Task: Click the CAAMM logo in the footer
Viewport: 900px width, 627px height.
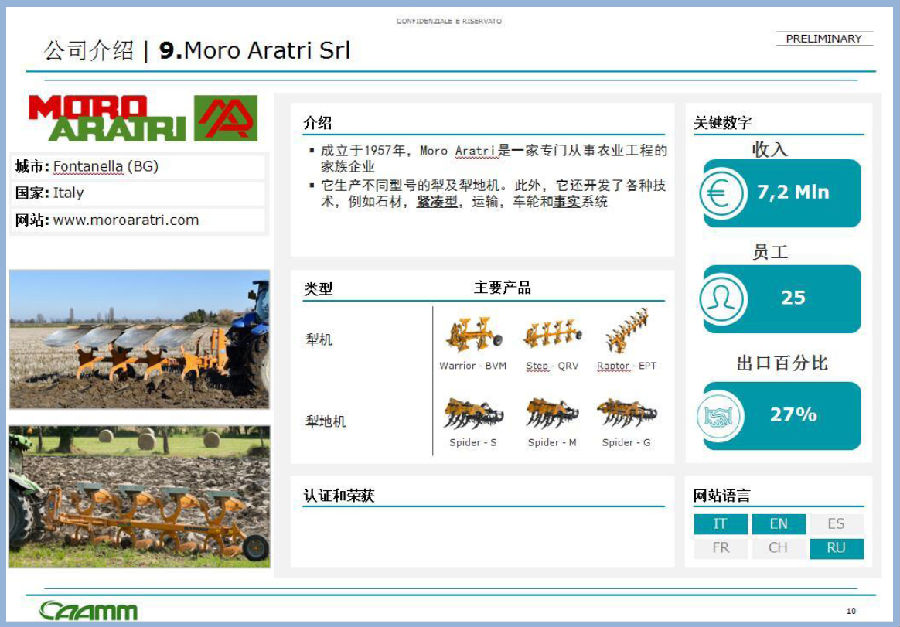Action: click(x=88, y=610)
